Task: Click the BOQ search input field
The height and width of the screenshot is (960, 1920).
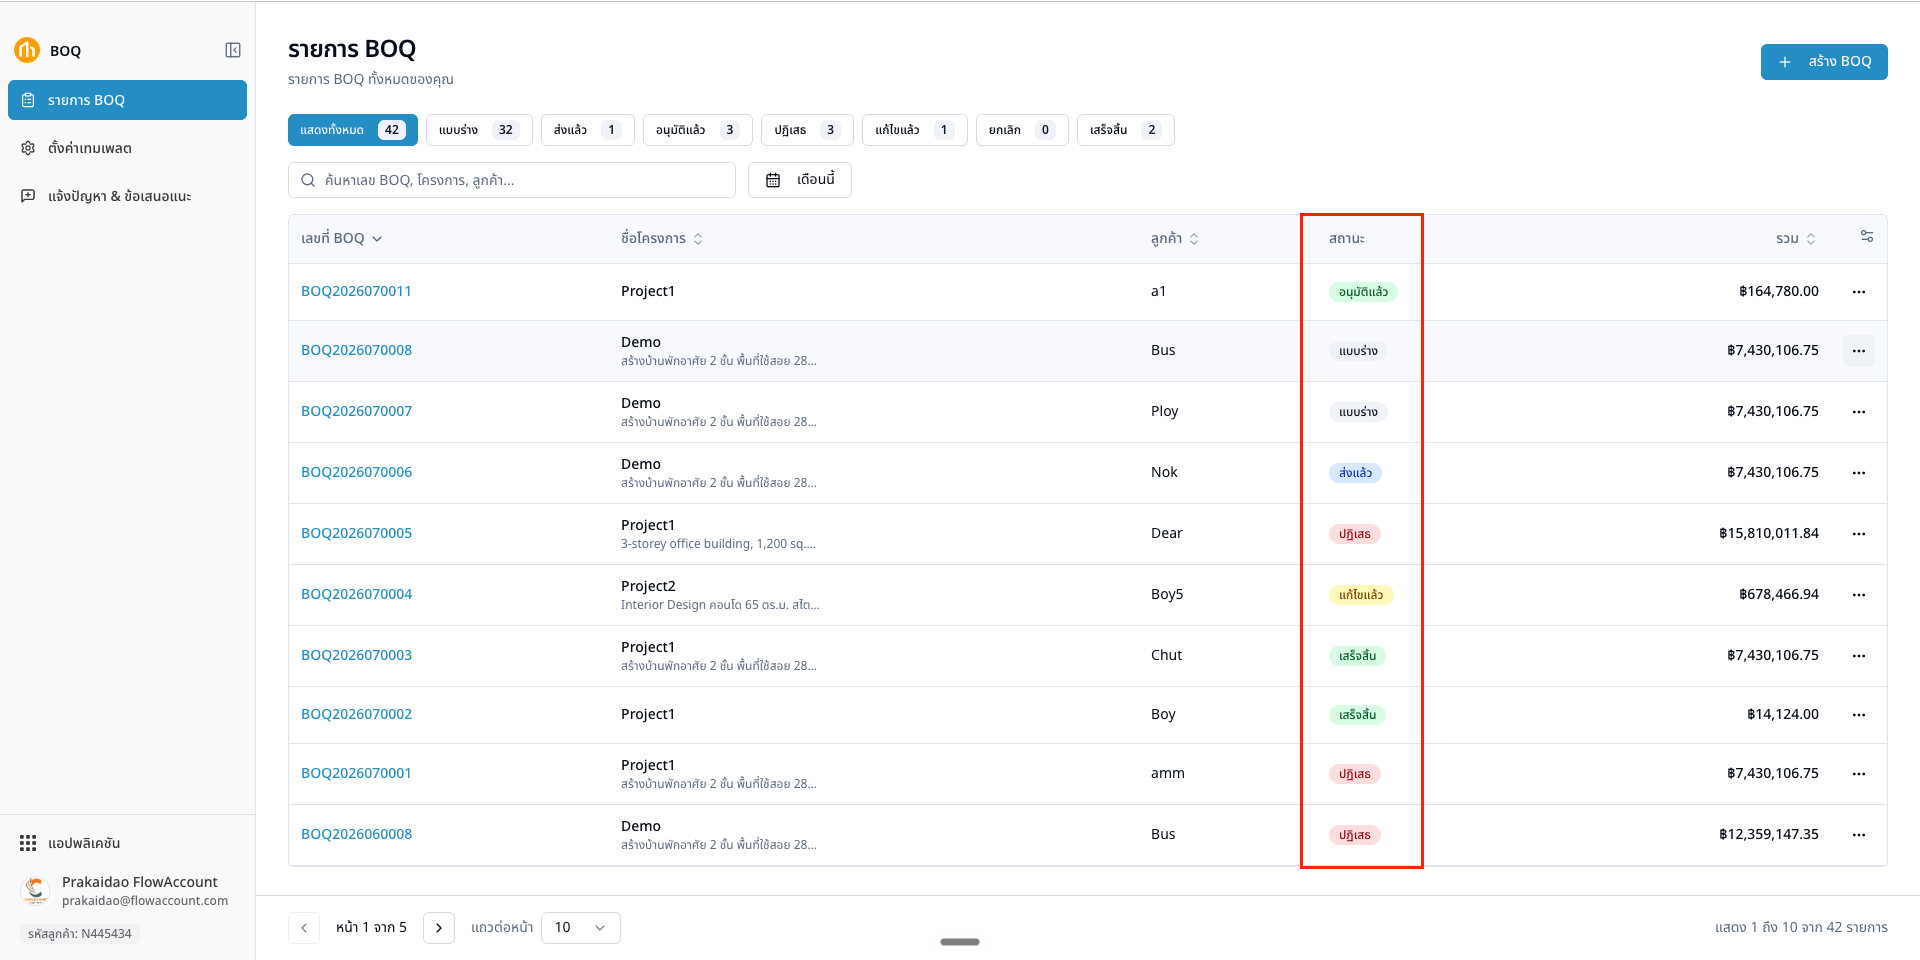Action: (512, 180)
